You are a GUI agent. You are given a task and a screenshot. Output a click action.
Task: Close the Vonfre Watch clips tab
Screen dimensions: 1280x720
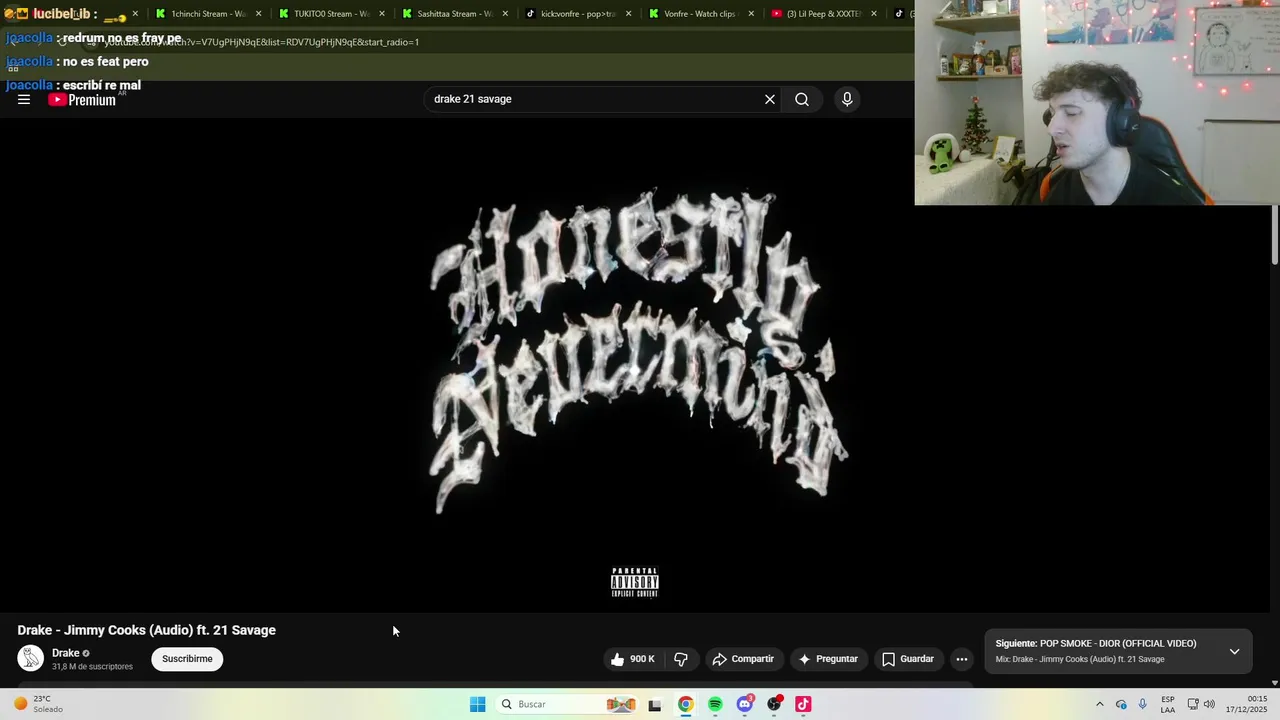(x=751, y=14)
